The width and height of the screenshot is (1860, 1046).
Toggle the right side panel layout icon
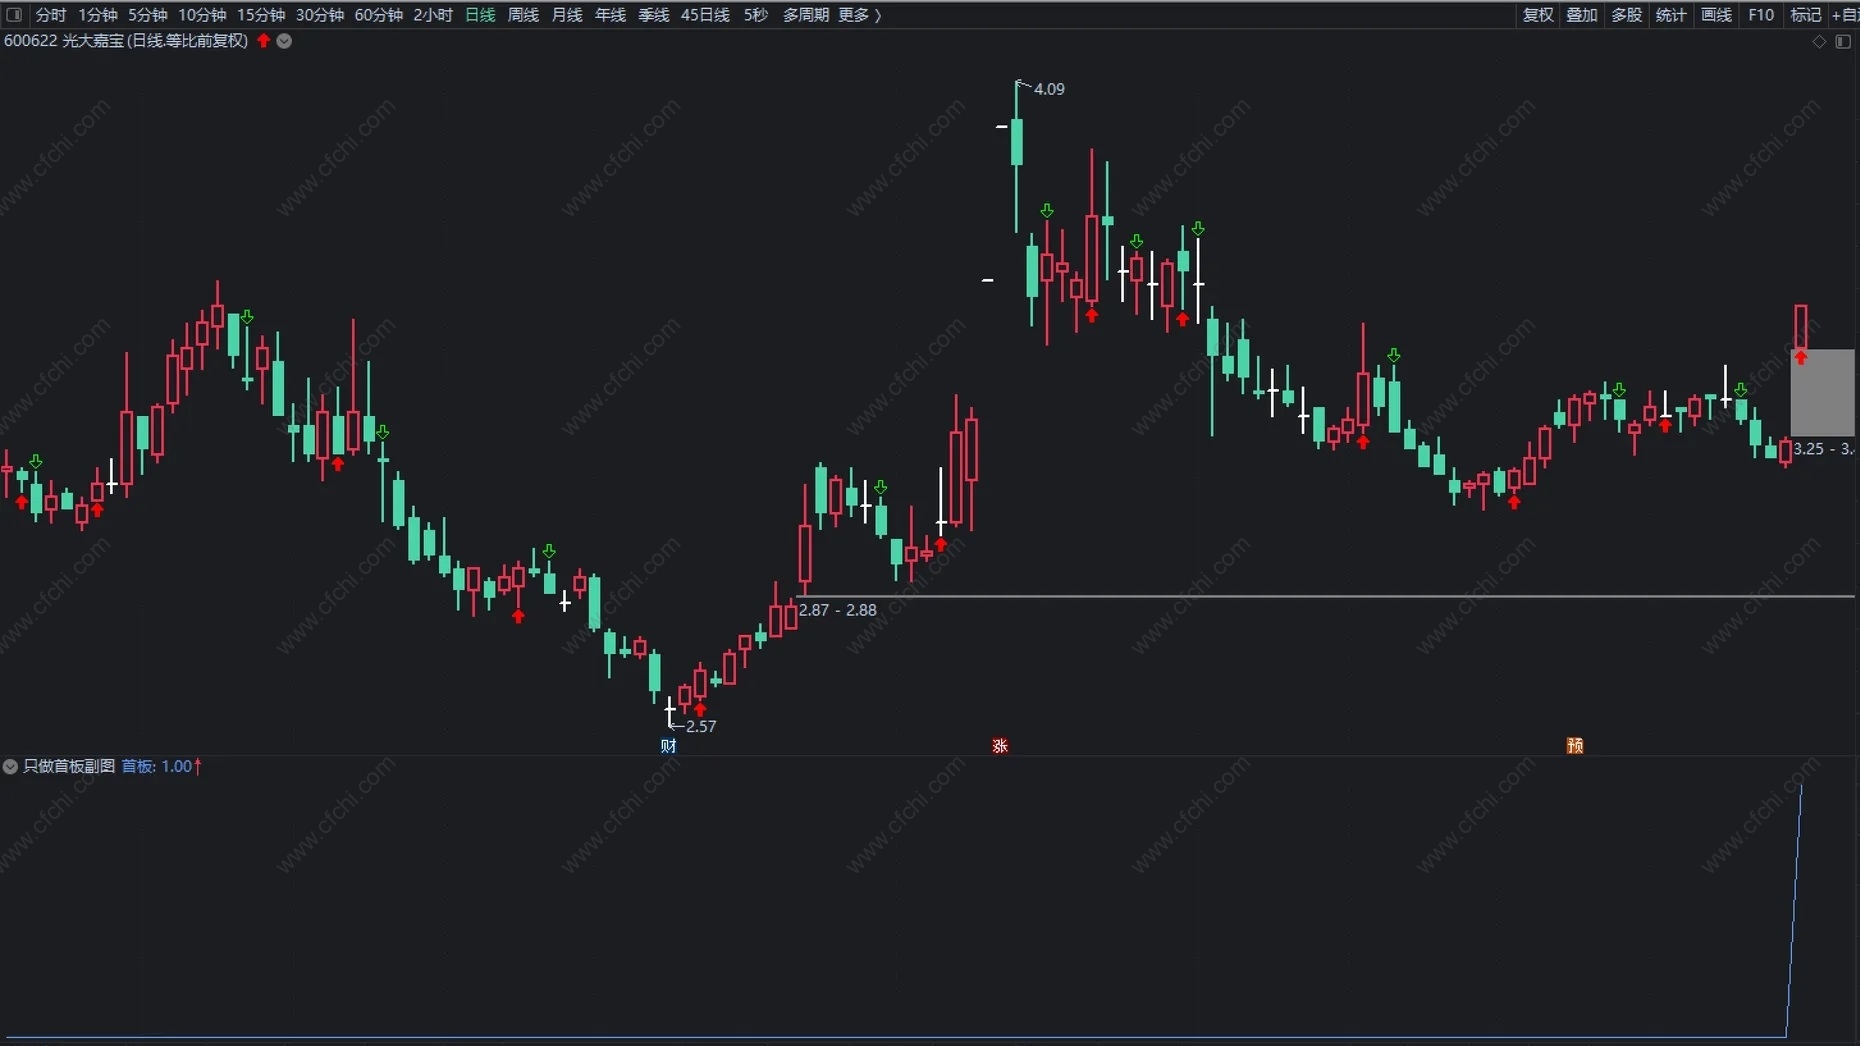(1843, 41)
